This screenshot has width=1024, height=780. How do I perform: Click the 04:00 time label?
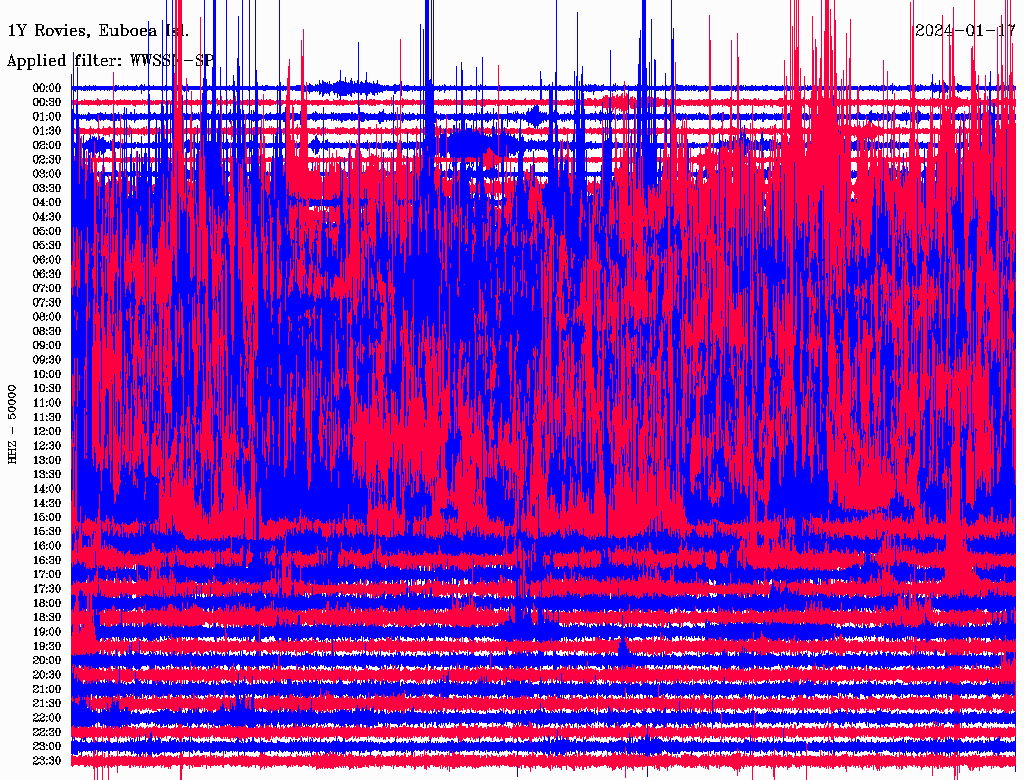(x=47, y=203)
